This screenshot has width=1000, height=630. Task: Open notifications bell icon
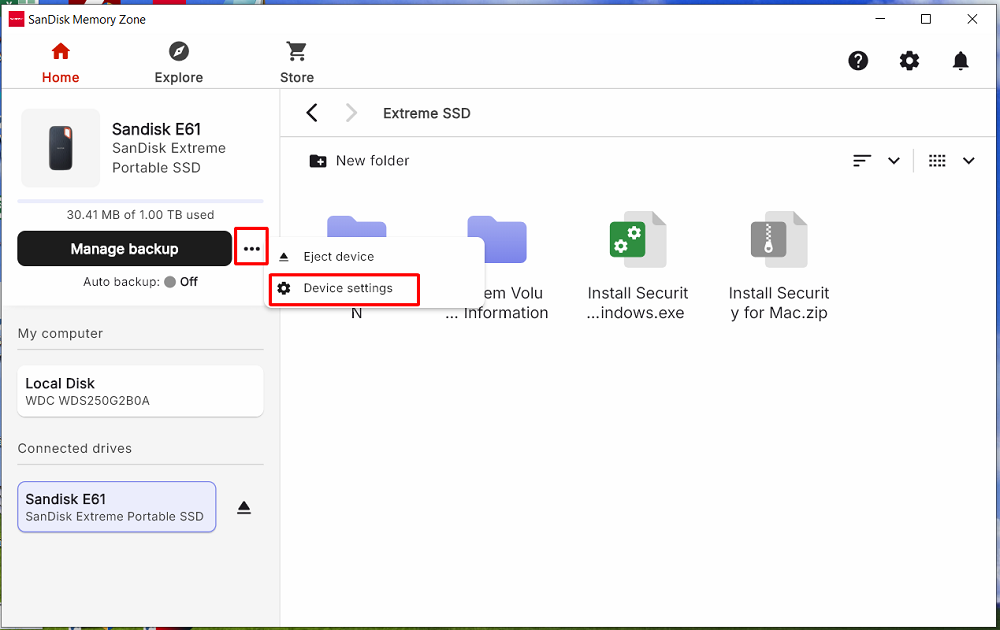(960, 61)
